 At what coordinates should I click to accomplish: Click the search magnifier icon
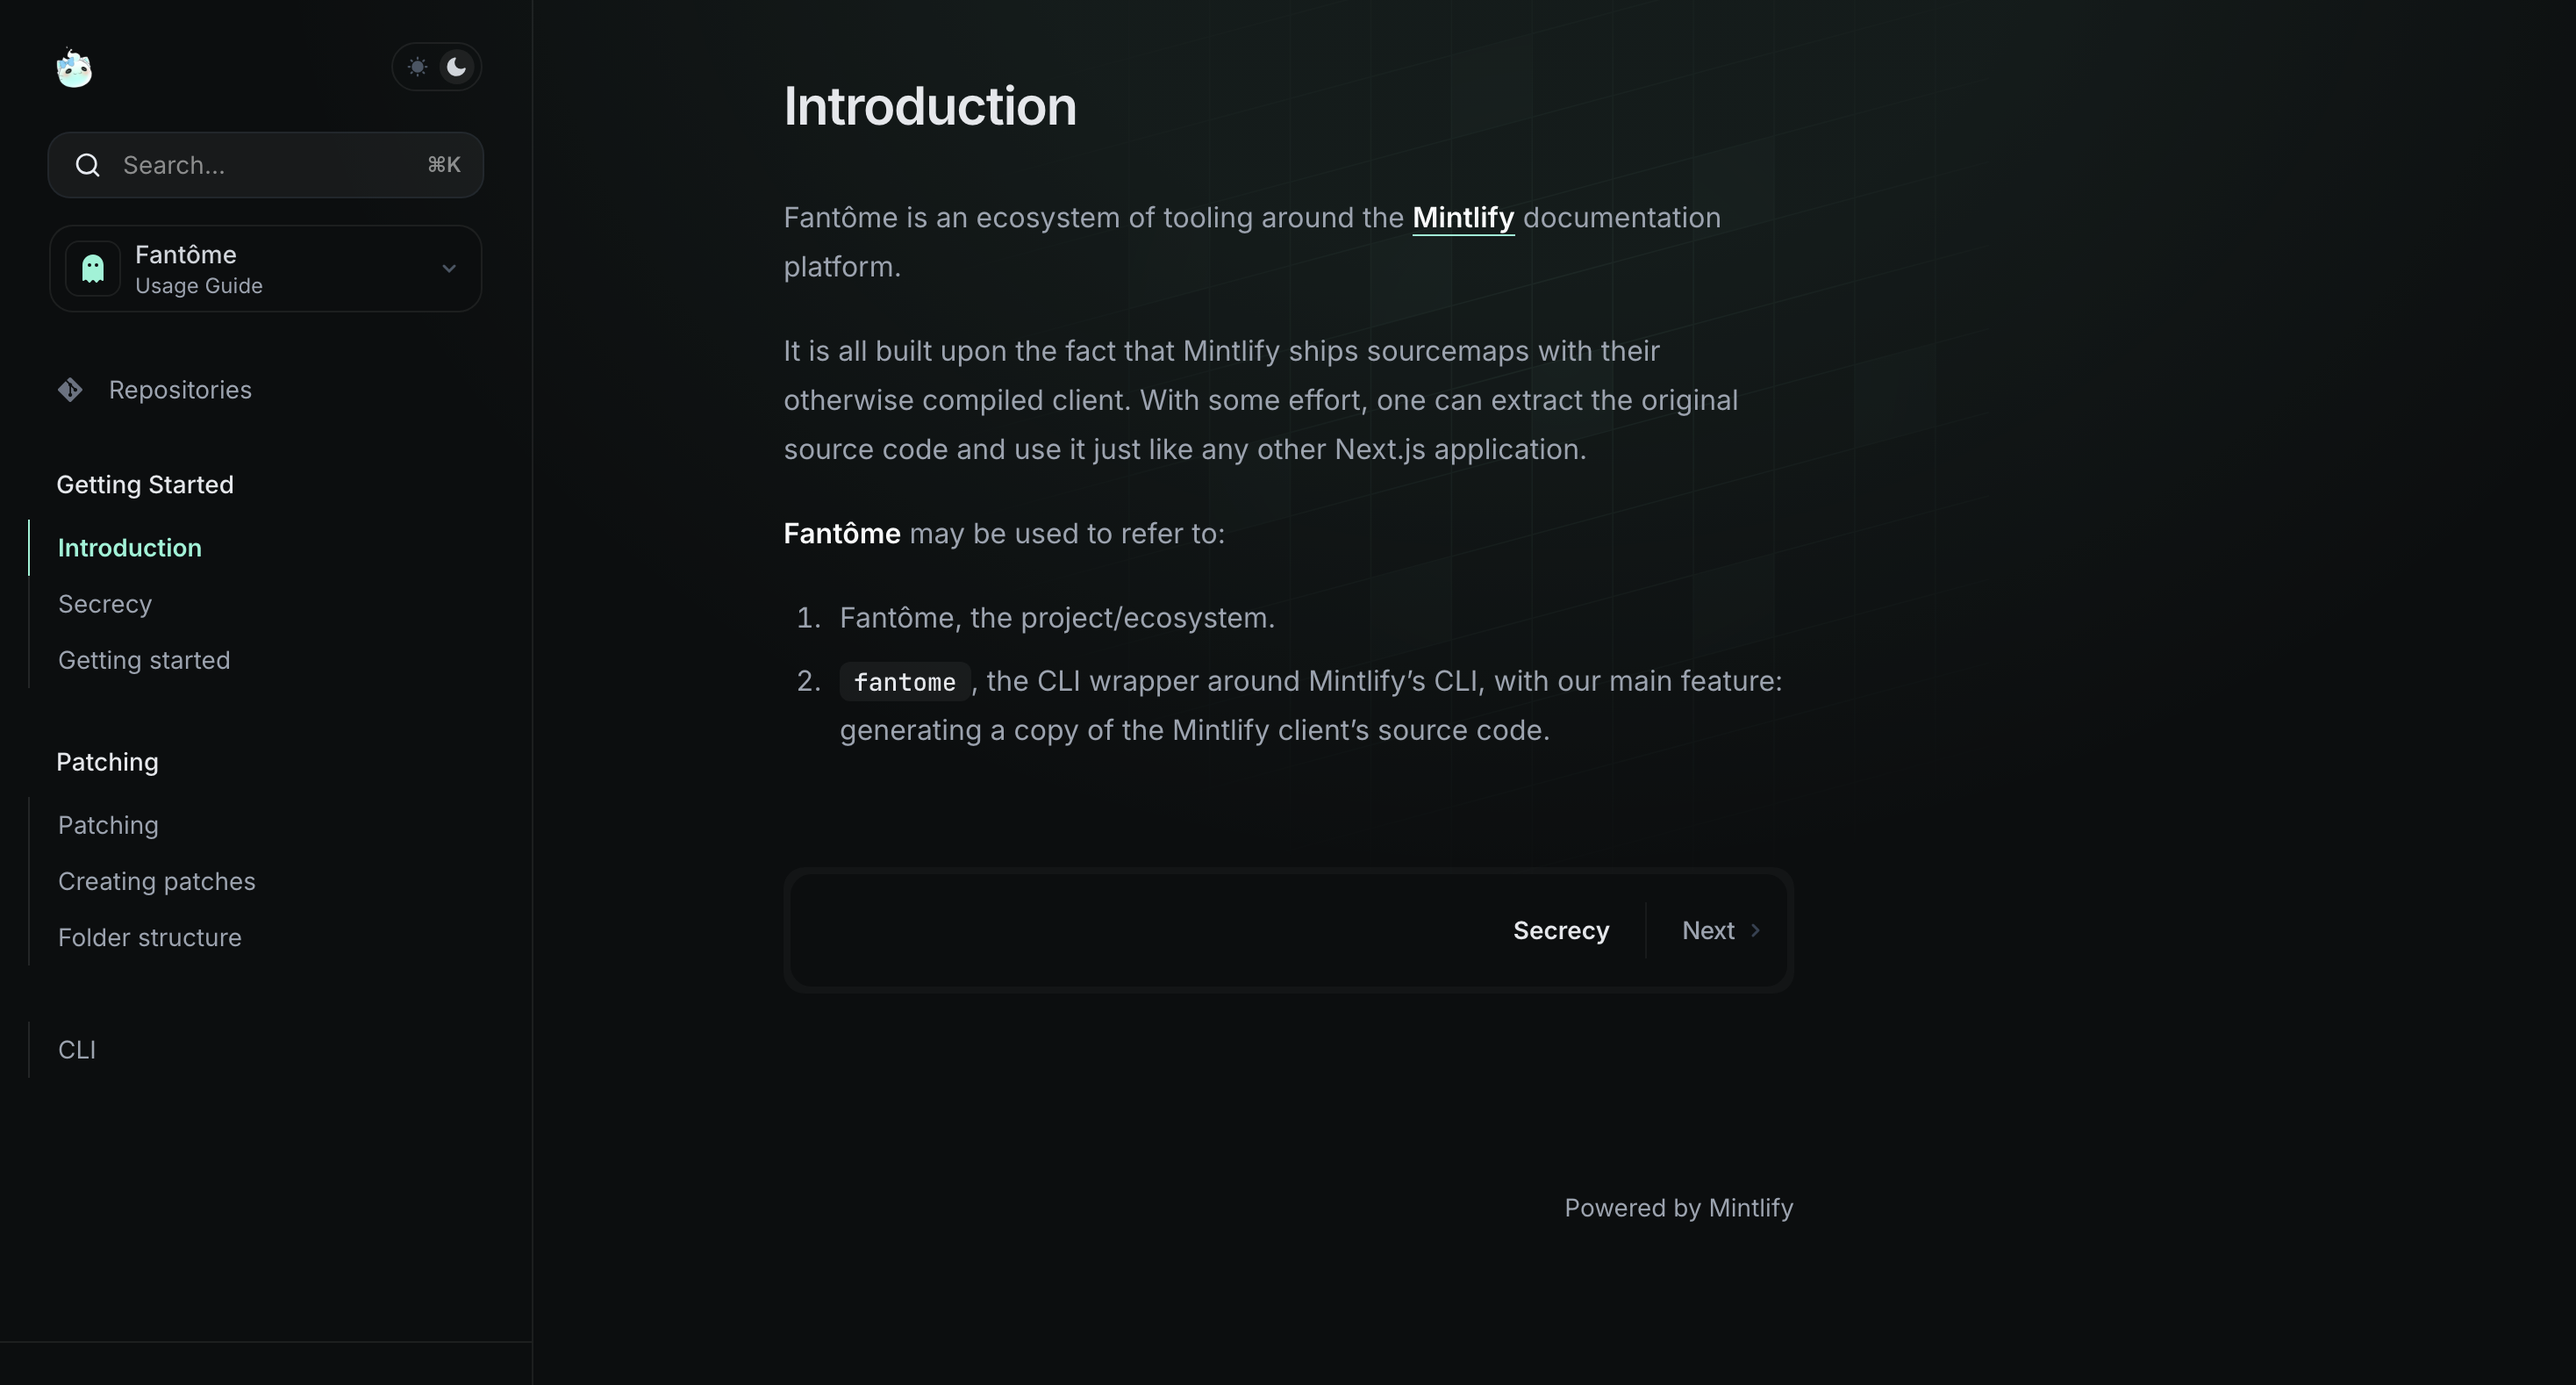pyautogui.click(x=88, y=165)
